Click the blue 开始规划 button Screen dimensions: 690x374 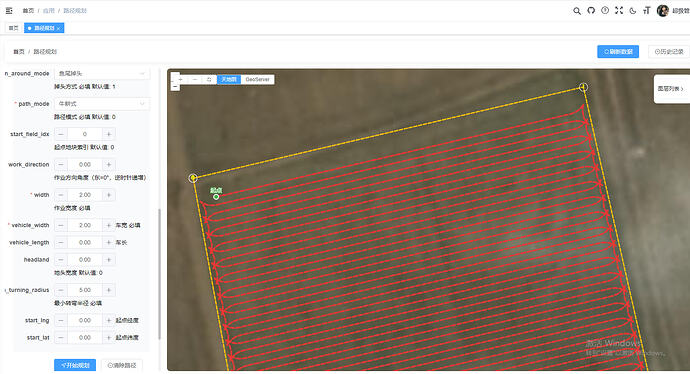(x=75, y=365)
